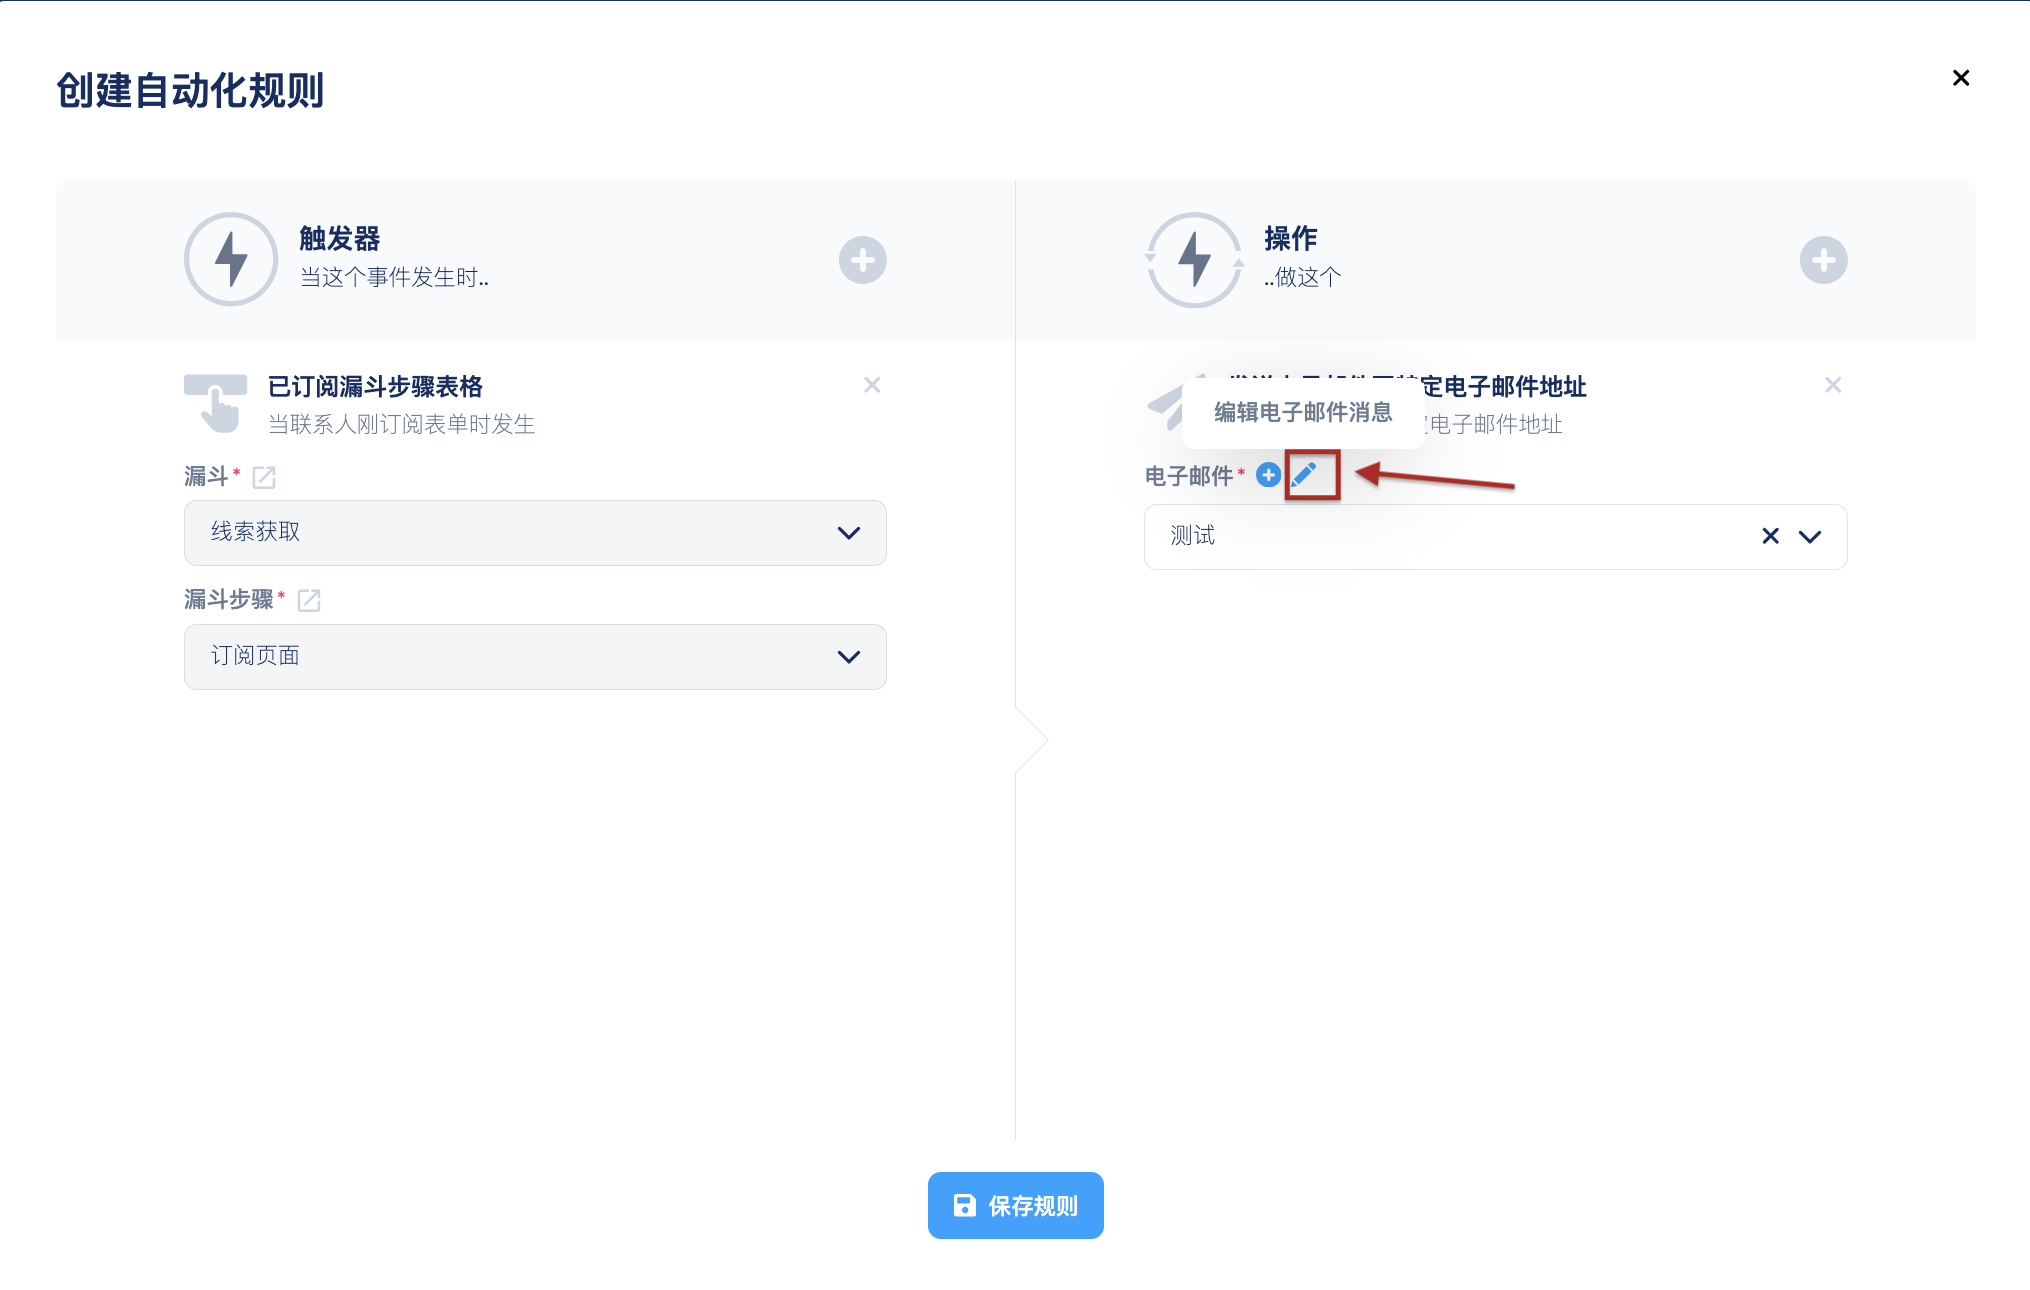2030x1290 pixels.
Task: Remove the send email action
Action: [x=1832, y=385]
